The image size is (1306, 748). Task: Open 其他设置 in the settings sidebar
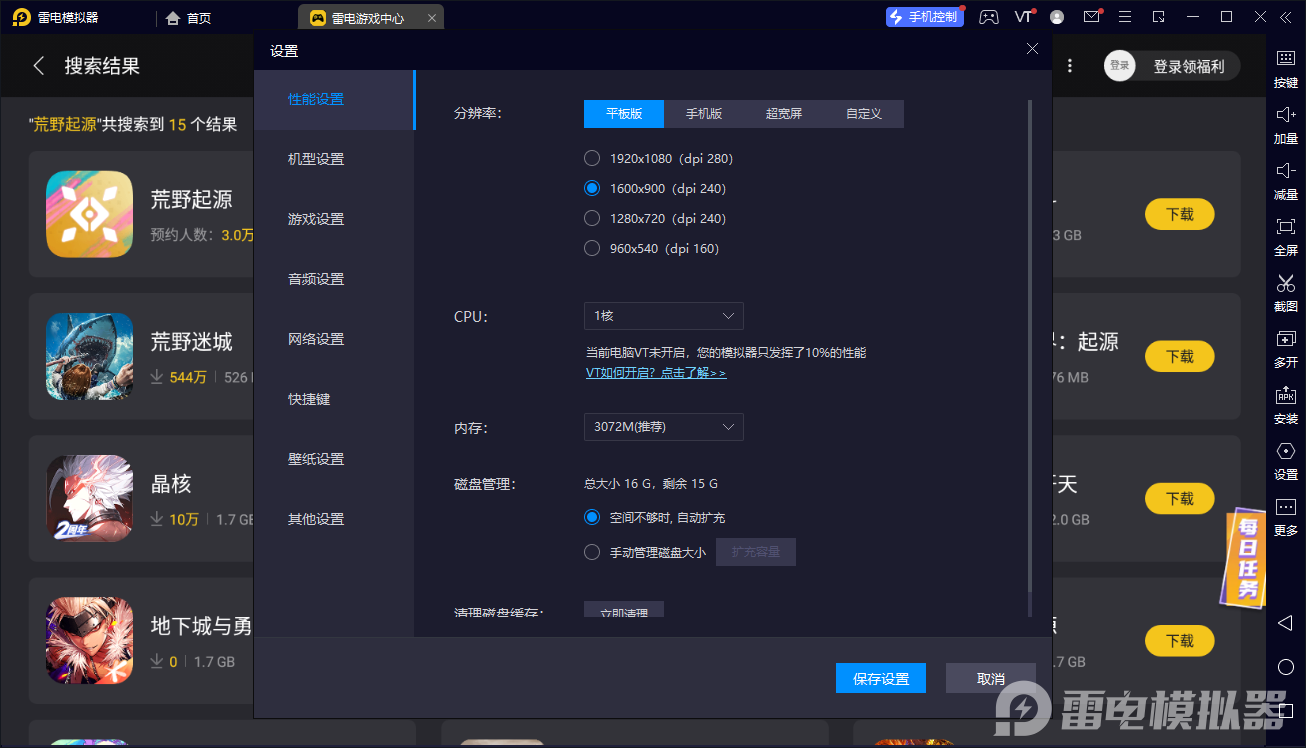[334, 520]
